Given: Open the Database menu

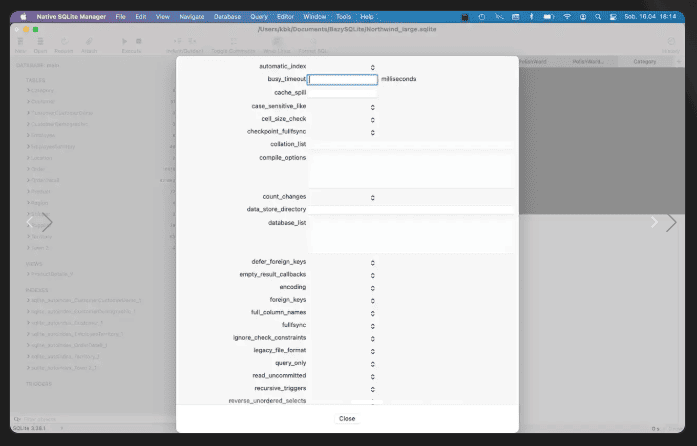Looking at the screenshot, I should (x=227, y=16).
